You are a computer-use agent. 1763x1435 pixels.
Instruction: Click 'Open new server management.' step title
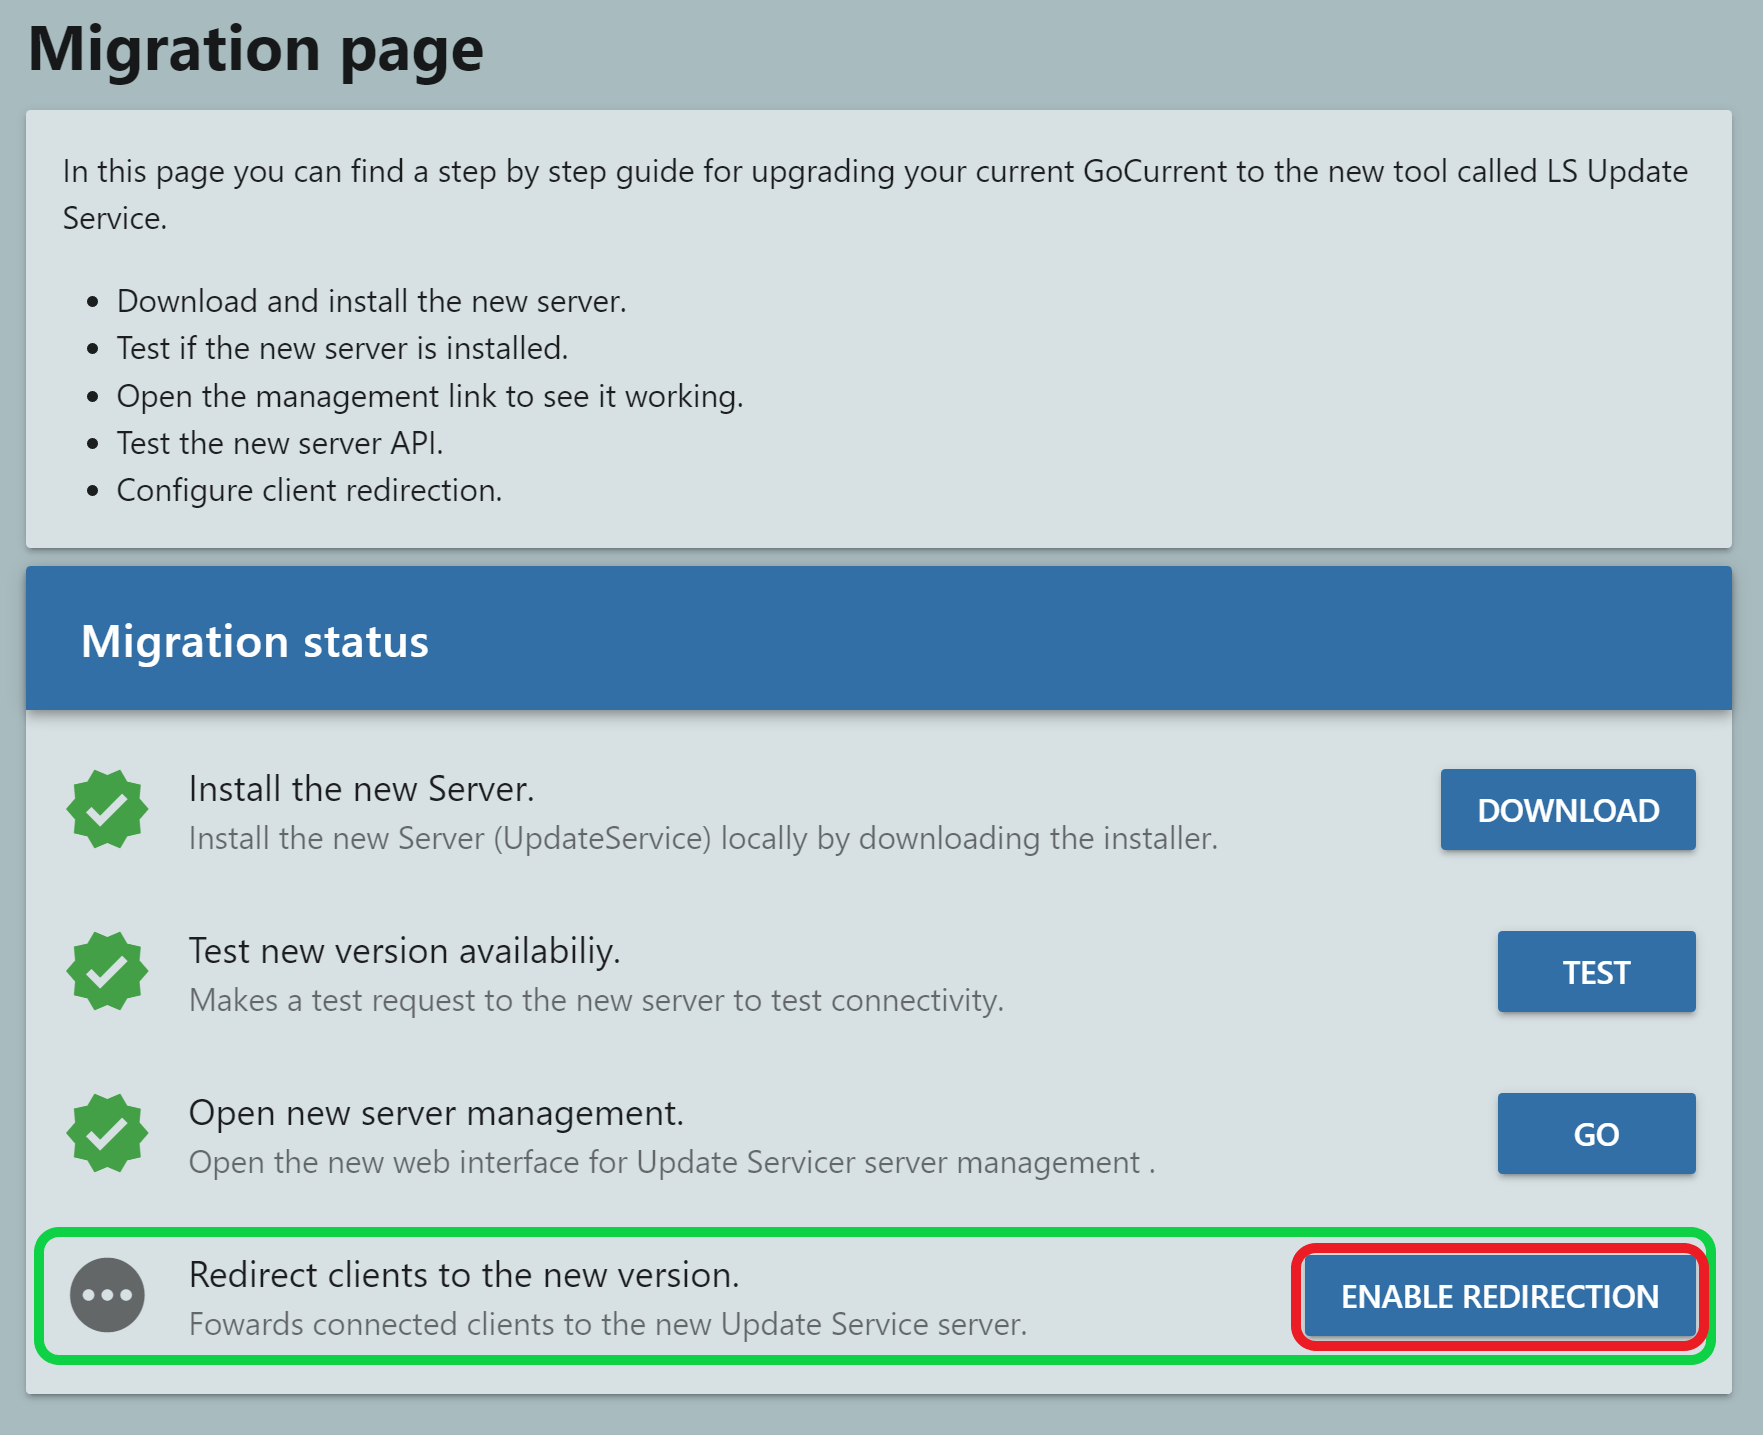pos(436,1113)
